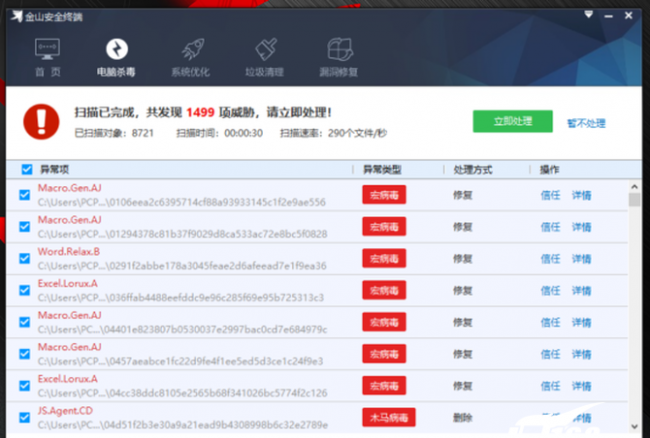Uncheck the first Macro.Gen.AJ 0106eea2 row checkbox
This screenshot has height=438, width=650.
(24, 195)
